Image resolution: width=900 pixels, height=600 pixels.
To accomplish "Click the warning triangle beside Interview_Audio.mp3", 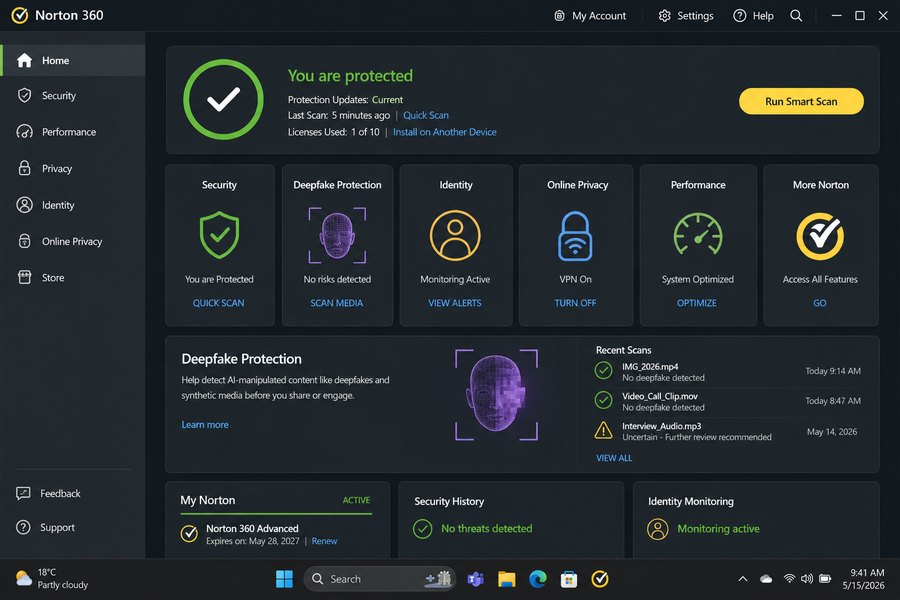I will tap(603, 430).
